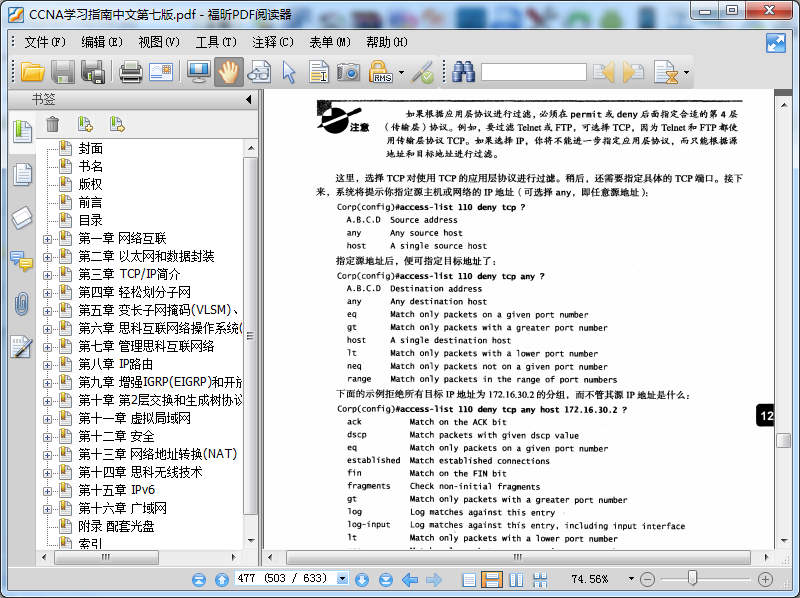
Task: Go to the previous page button
Action: coord(221,579)
